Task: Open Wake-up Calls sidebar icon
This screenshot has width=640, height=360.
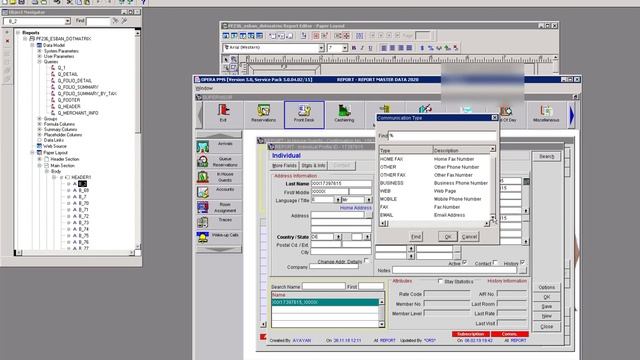Action: (x=203, y=237)
